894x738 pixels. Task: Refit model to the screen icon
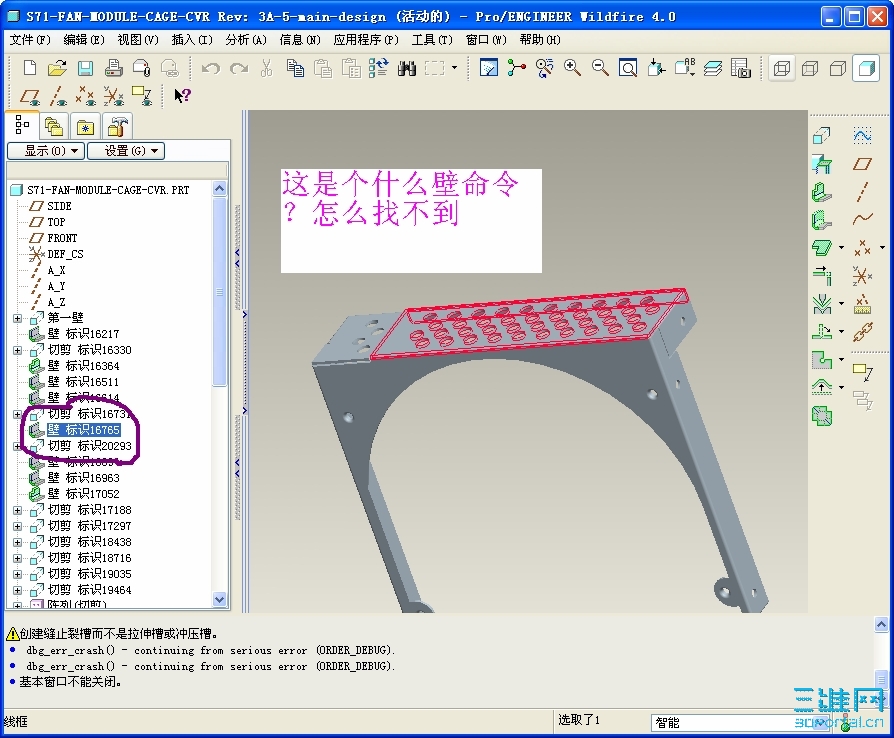[x=628, y=68]
